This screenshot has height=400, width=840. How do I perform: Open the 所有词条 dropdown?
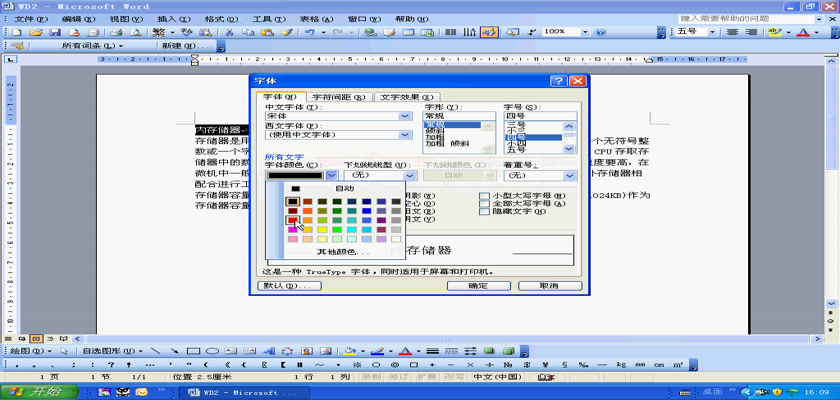tap(92, 46)
